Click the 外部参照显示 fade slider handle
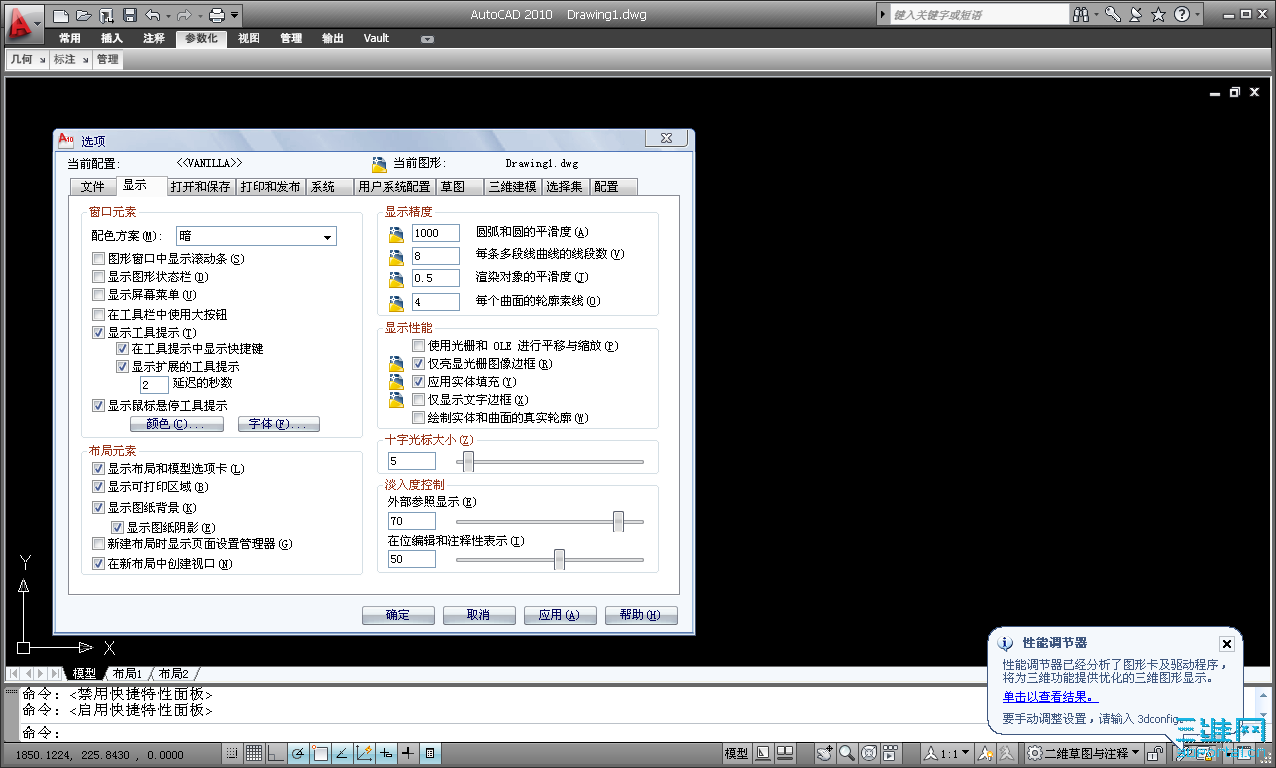Viewport: 1276px width, 768px height. pyautogui.click(x=618, y=521)
